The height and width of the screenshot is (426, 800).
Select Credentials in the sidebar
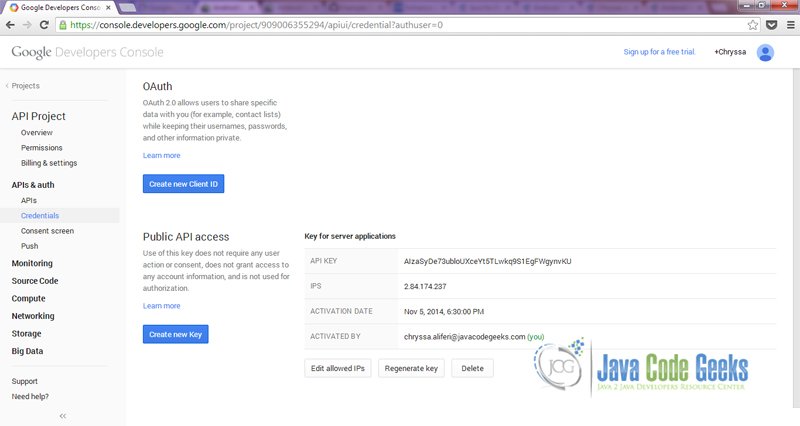40,216
